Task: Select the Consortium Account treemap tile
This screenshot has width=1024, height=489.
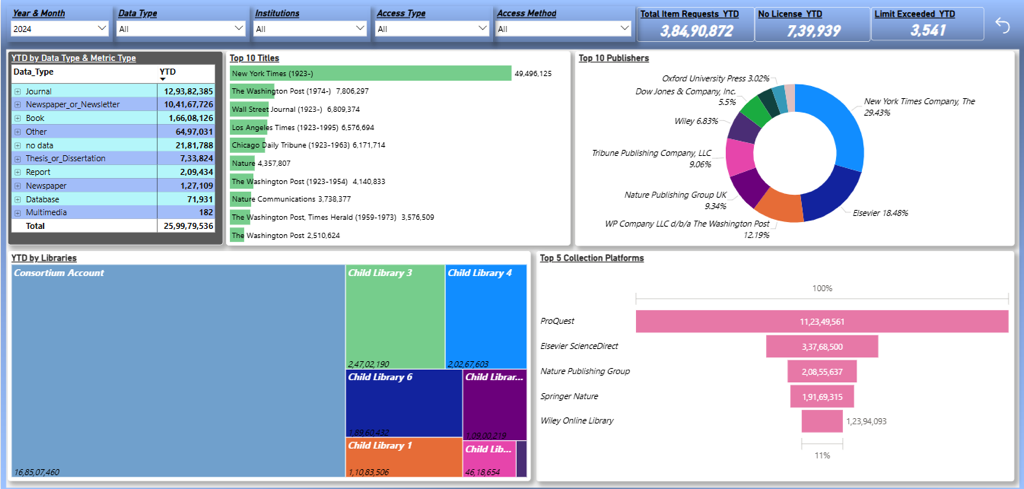Action: point(178,371)
